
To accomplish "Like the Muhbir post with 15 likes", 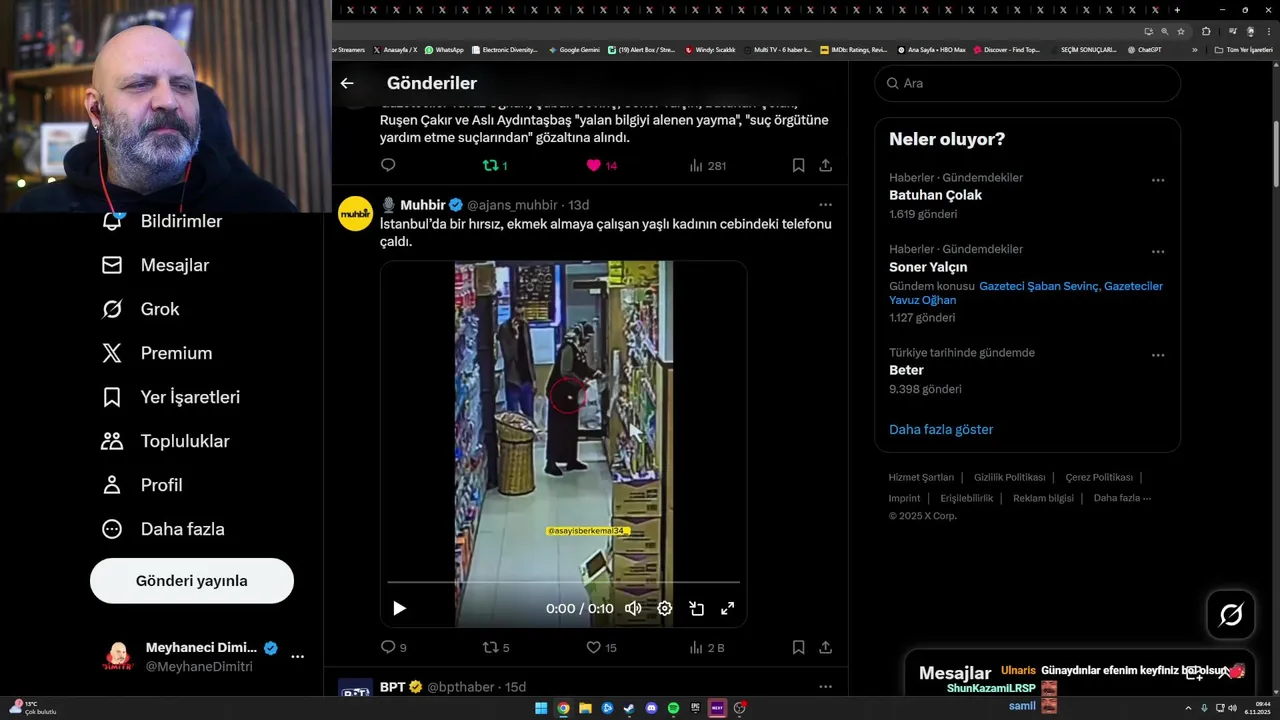I will pos(601,647).
